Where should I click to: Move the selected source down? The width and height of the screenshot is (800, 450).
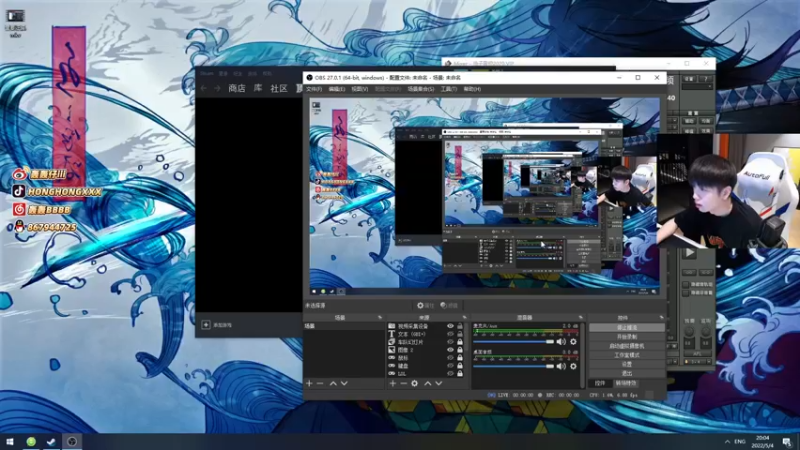[439, 383]
